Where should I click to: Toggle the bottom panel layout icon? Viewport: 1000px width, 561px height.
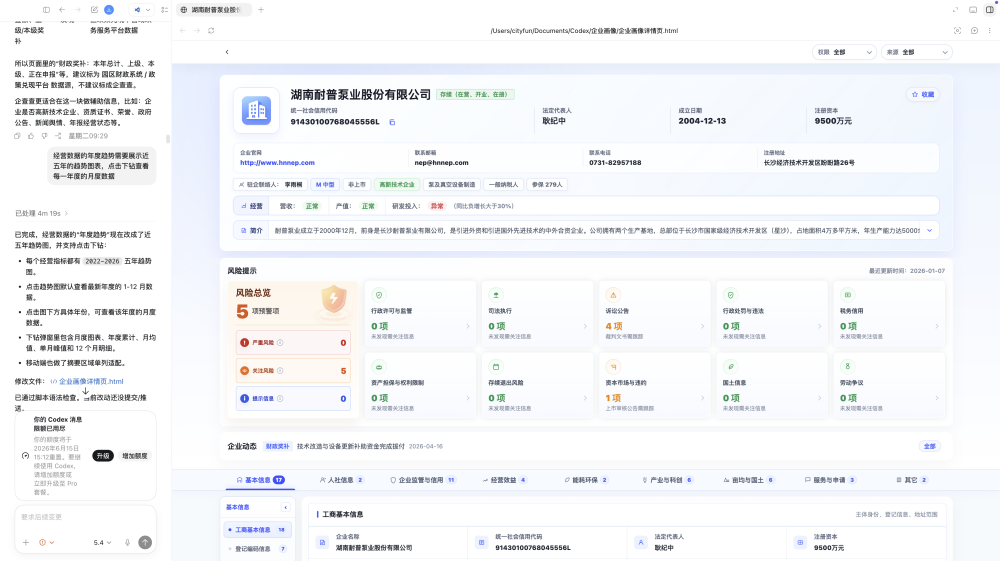(x=973, y=10)
